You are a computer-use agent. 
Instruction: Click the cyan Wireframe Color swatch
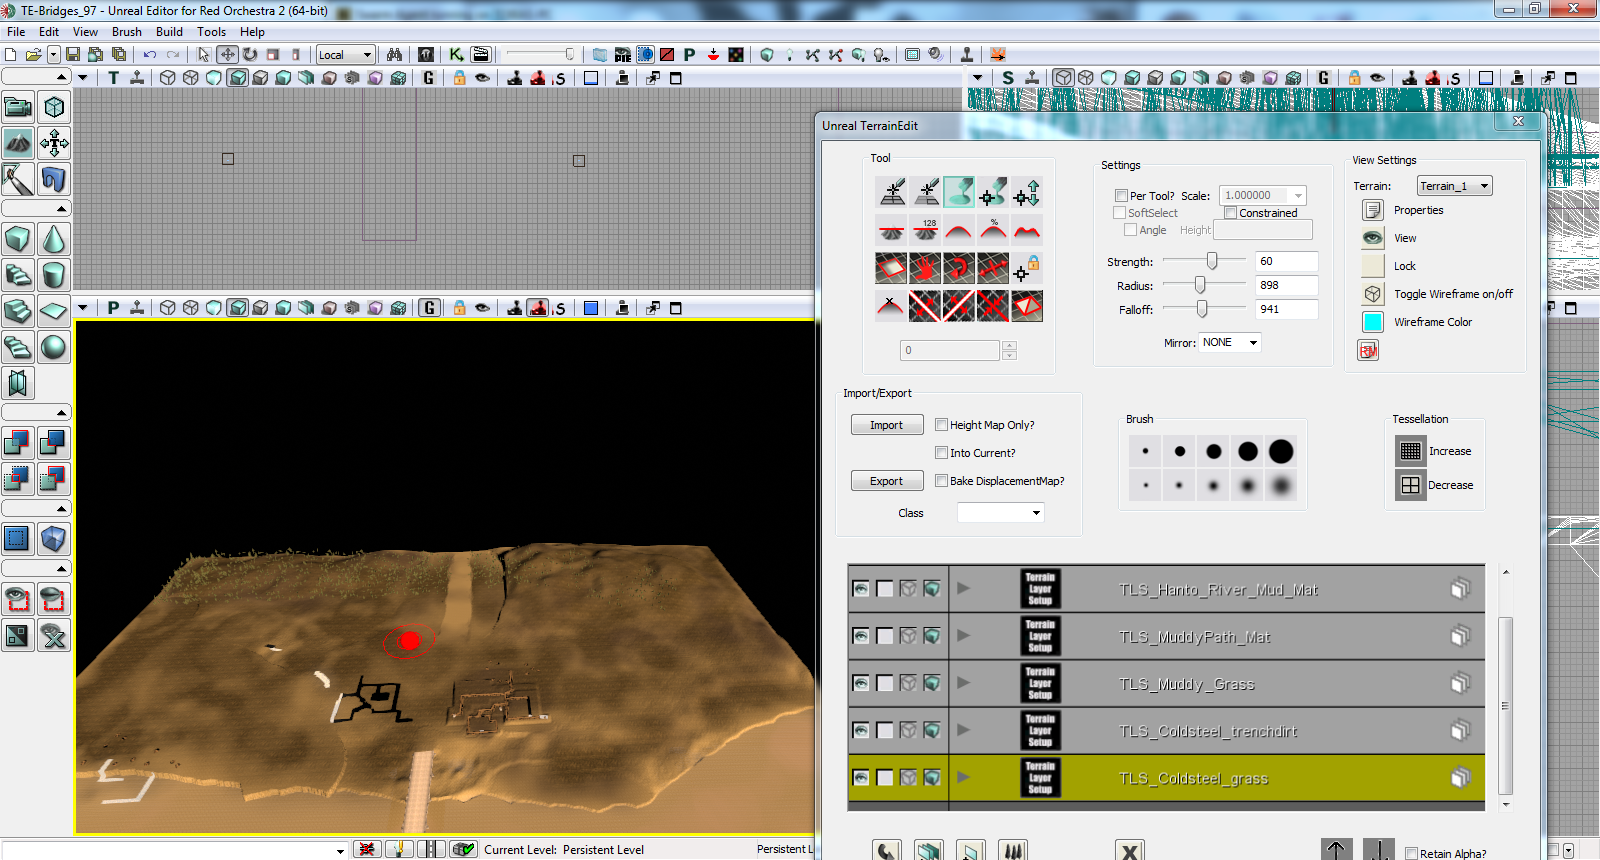[x=1373, y=322]
